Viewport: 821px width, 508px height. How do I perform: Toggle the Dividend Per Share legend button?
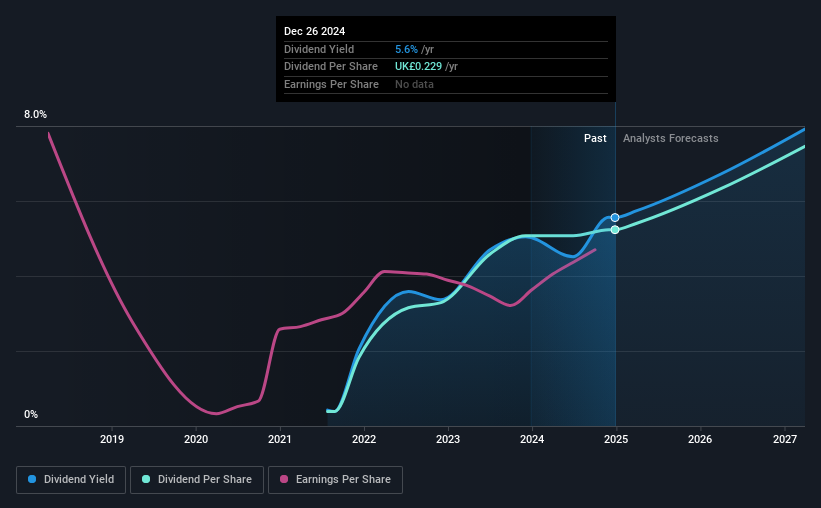(197, 480)
